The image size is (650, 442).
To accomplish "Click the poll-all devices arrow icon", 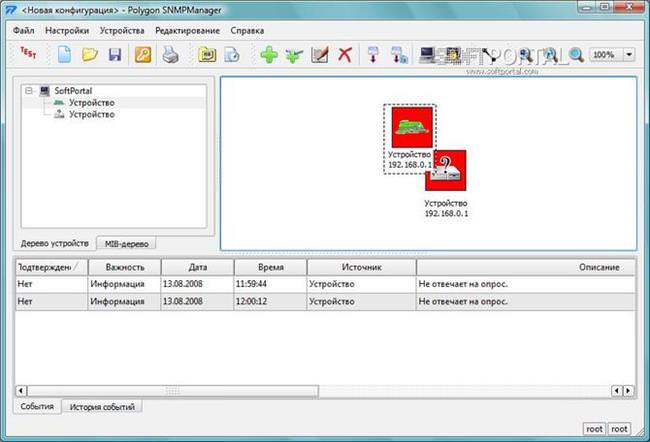I will point(399,55).
